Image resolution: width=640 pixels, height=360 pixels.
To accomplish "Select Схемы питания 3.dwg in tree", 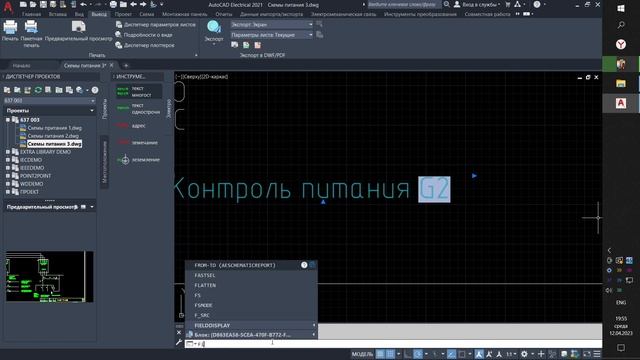I will (54, 144).
